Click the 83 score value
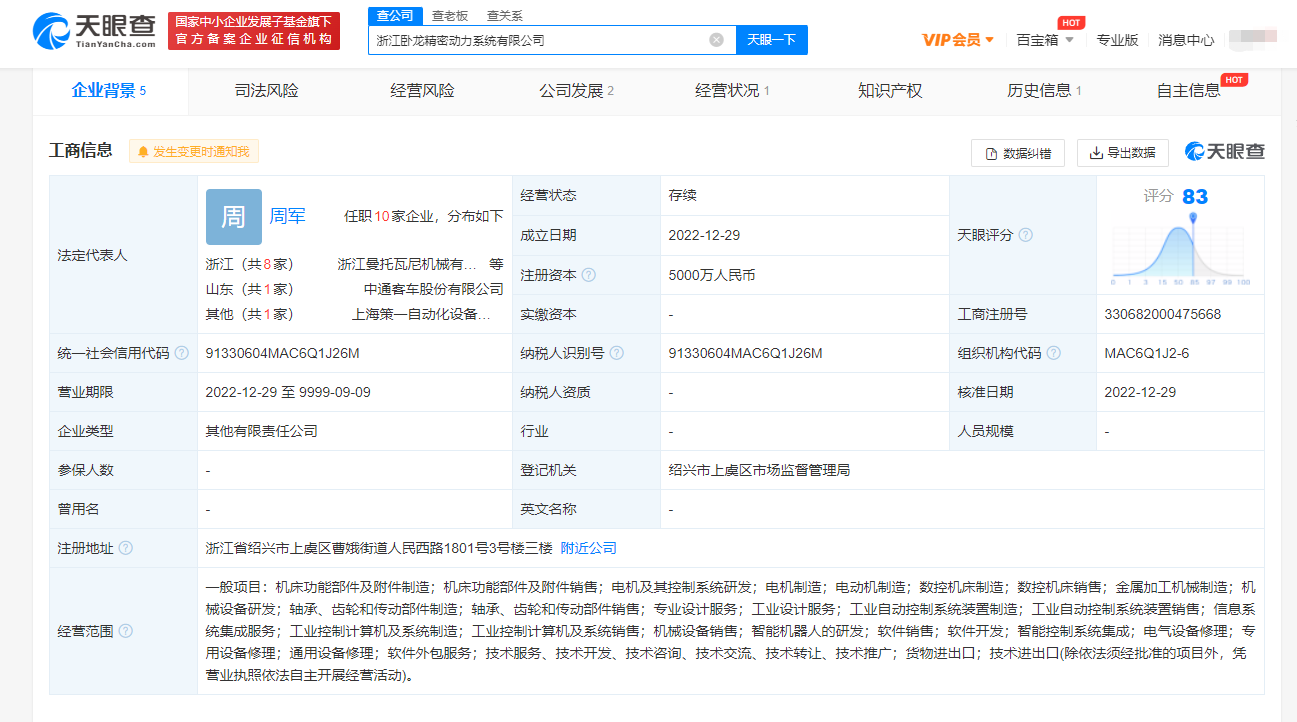 (x=1195, y=197)
